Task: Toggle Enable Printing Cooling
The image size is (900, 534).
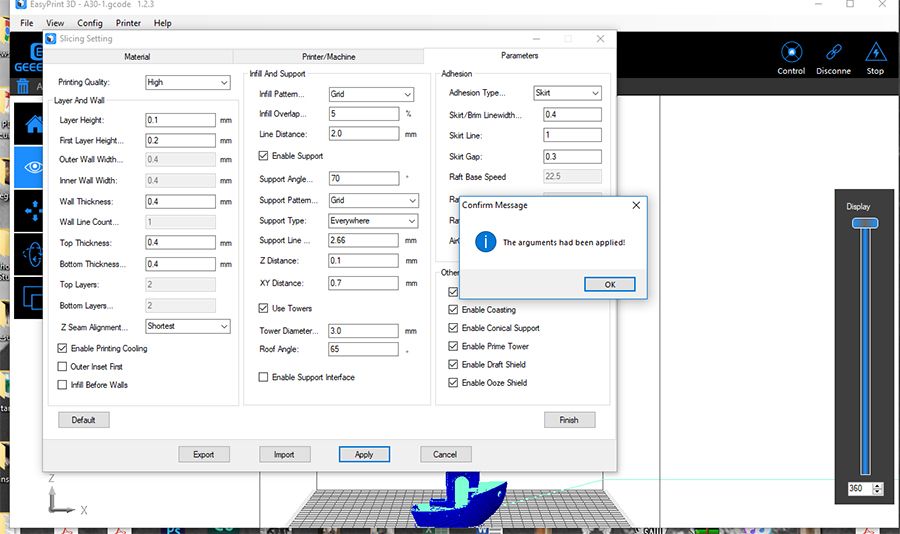Action: point(63,349)
